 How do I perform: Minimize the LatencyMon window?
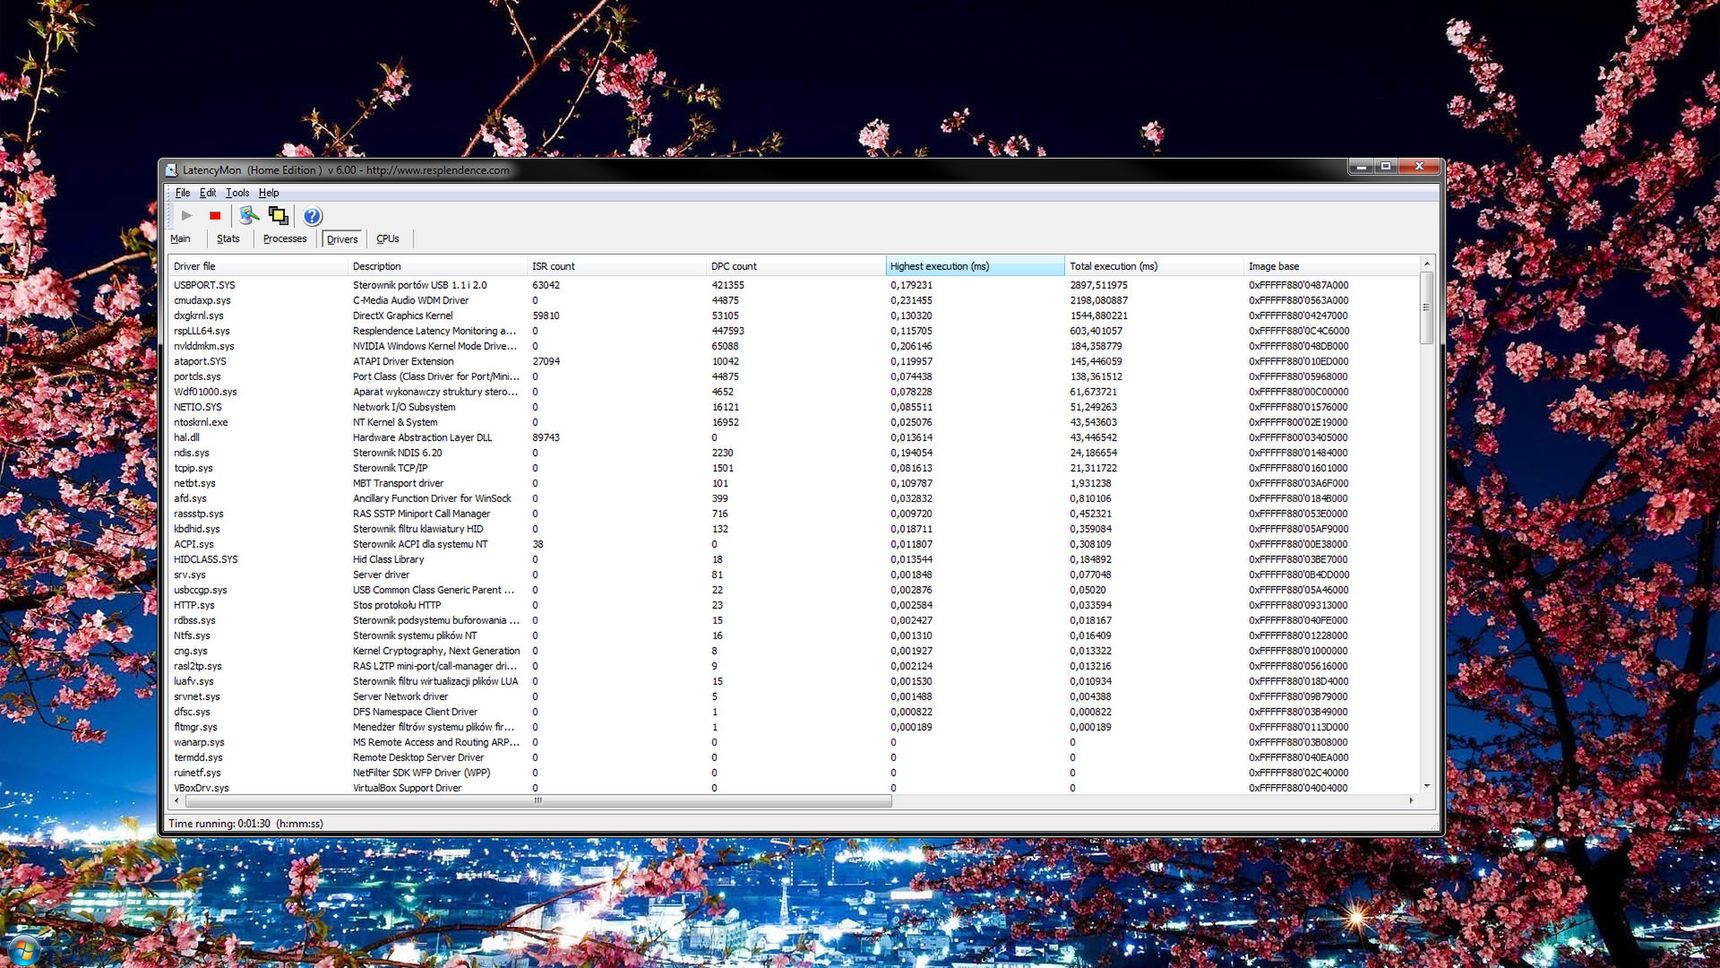click(x=1360, y=166)
